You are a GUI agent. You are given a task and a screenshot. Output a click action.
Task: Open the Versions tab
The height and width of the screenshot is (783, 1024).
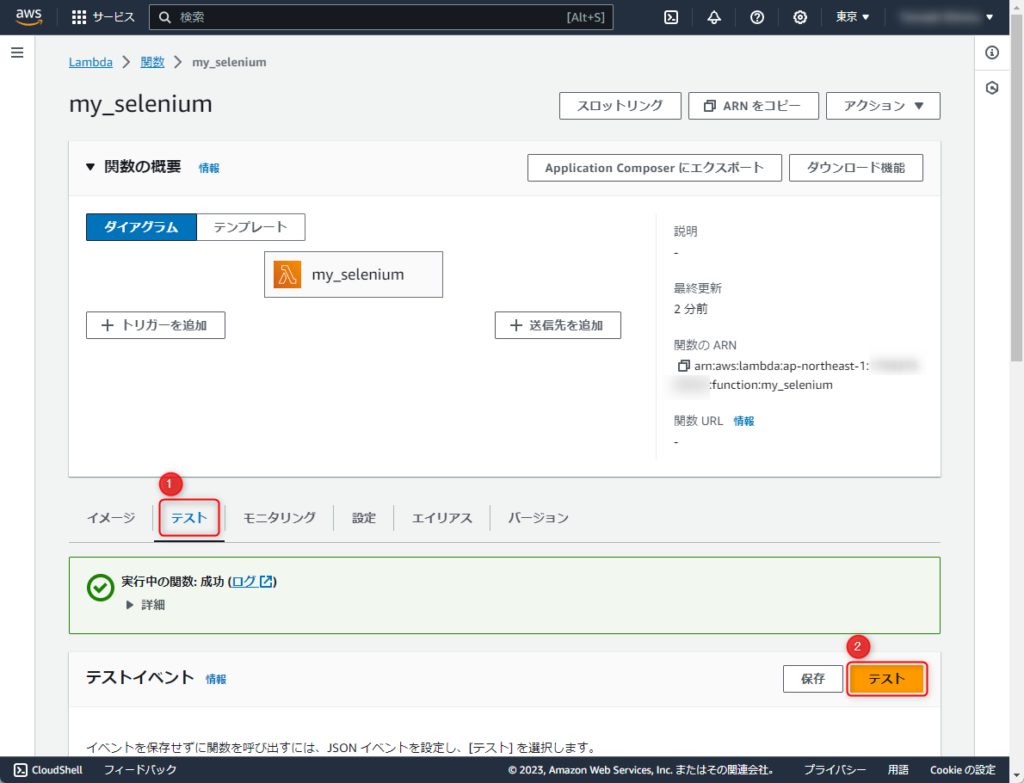tap(538, 518)
